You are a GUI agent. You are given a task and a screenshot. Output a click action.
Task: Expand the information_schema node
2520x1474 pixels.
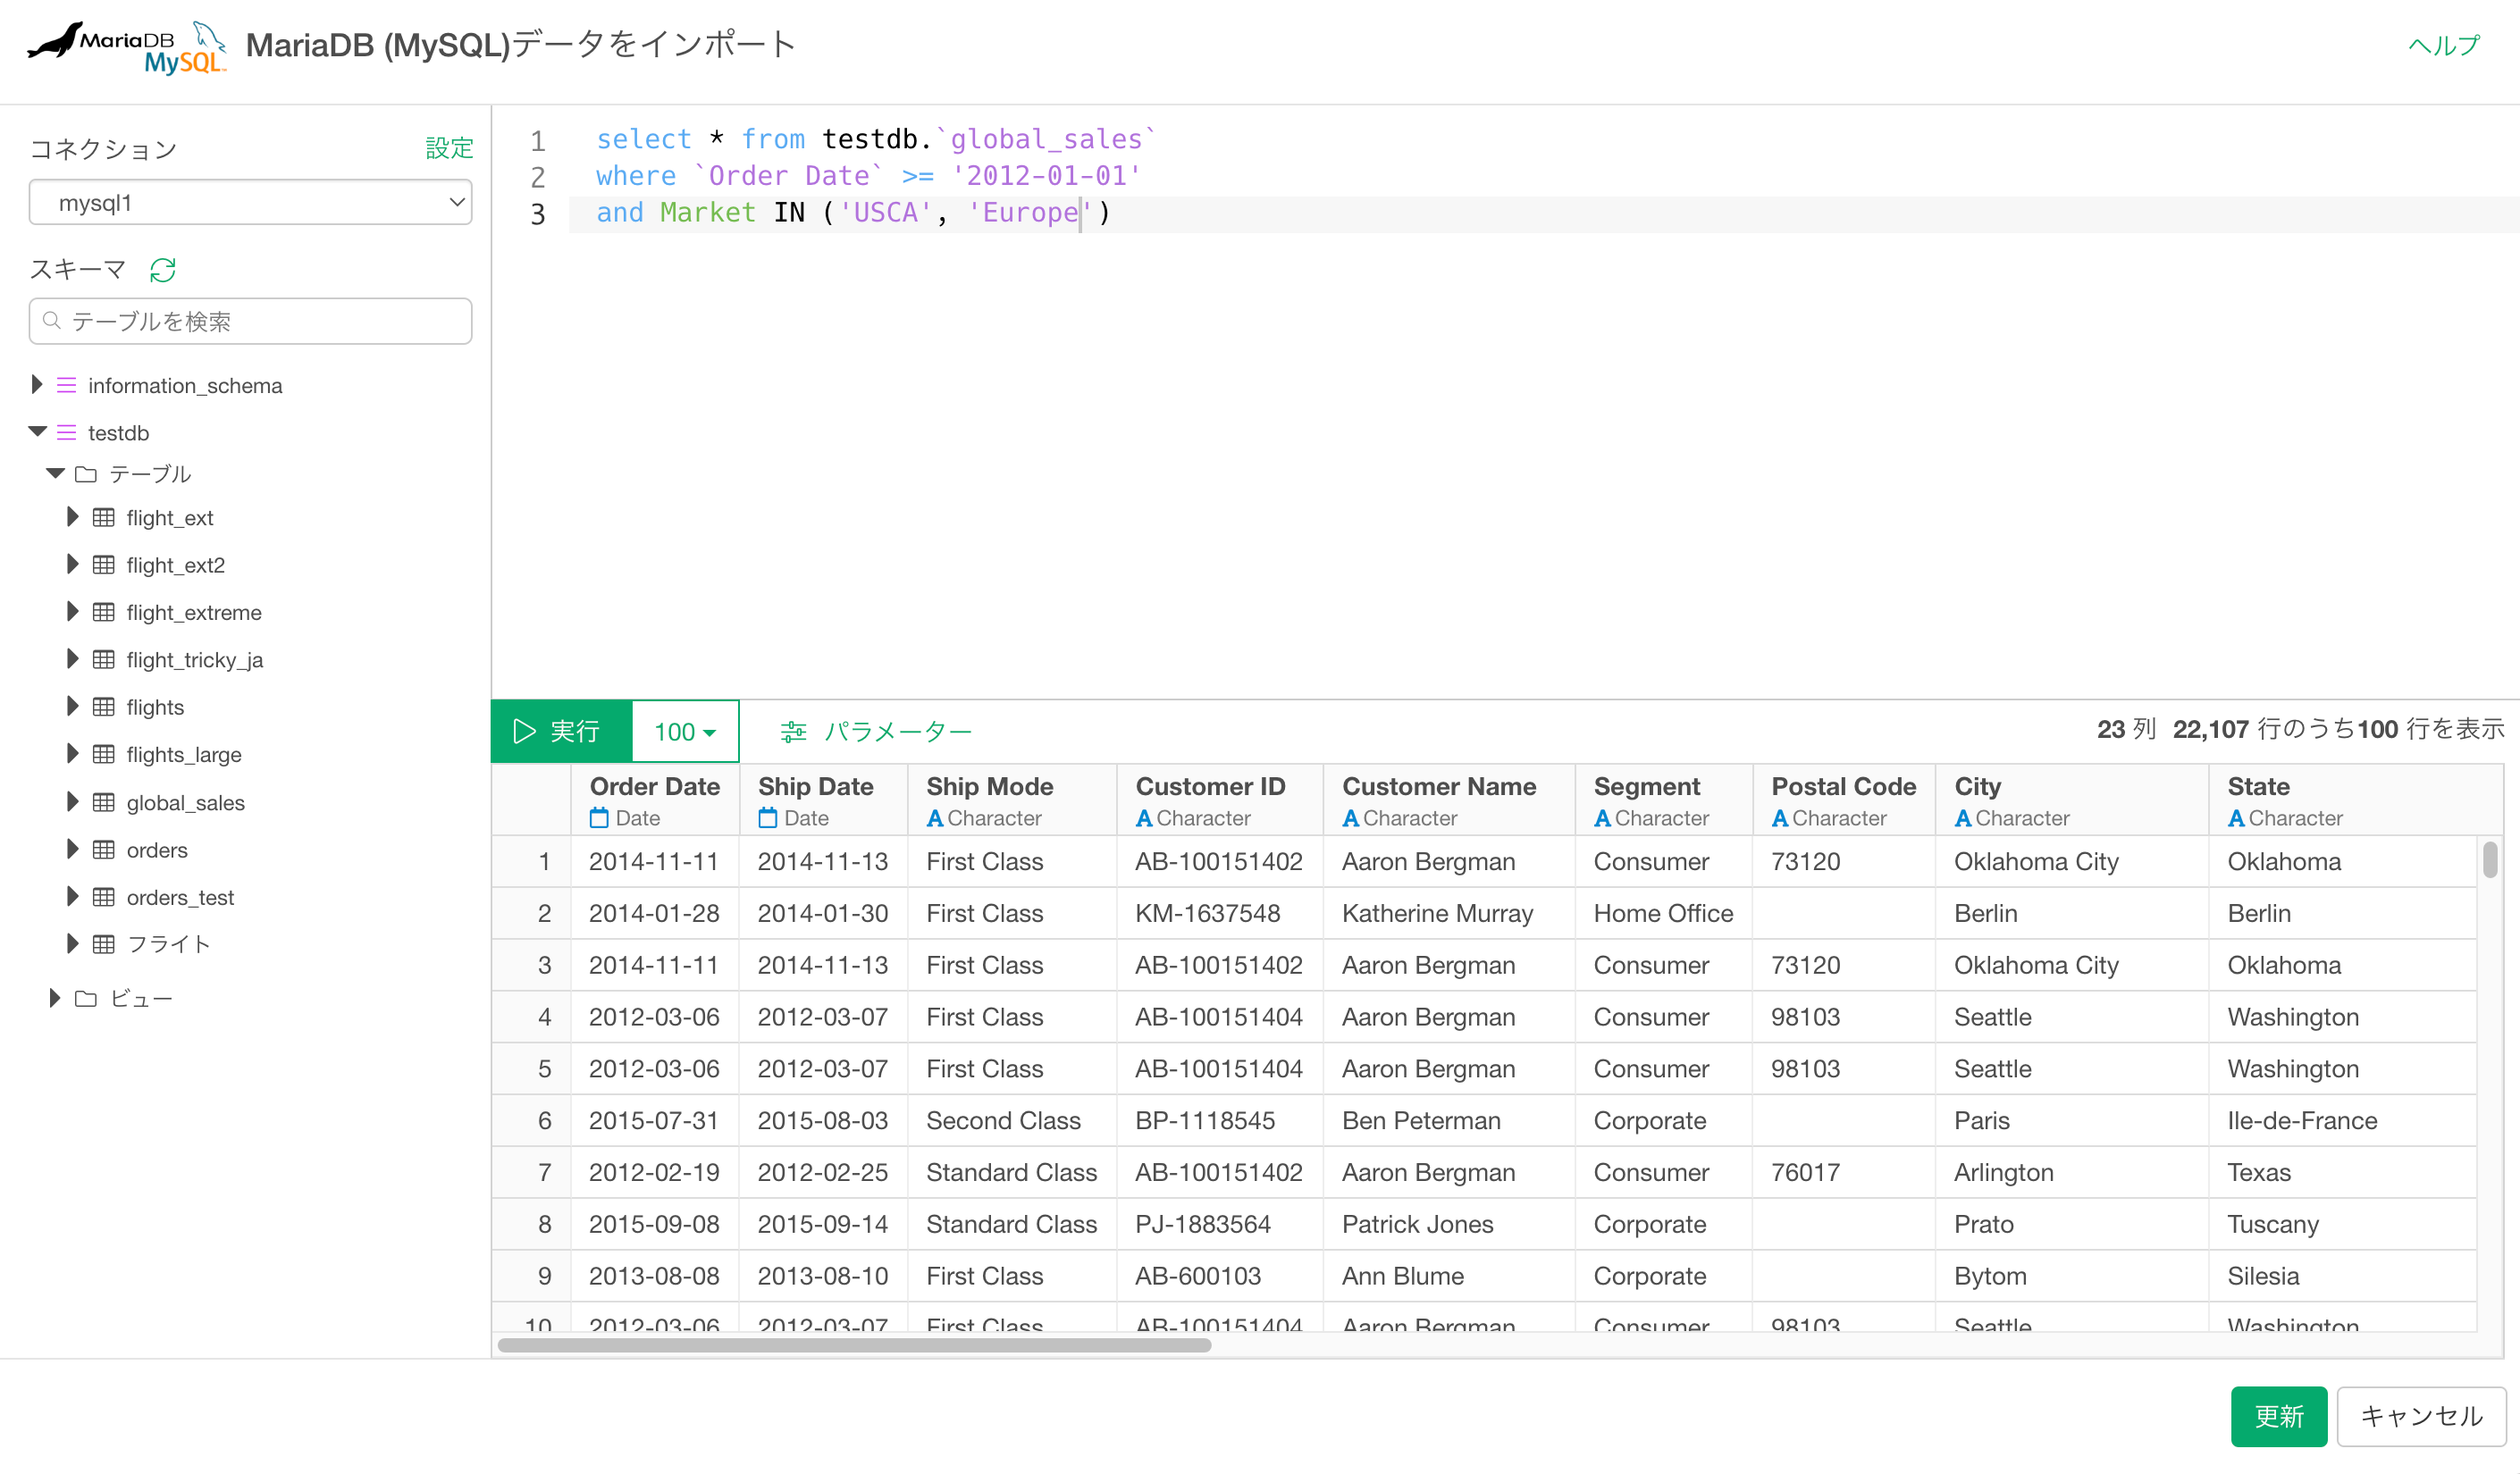click(x=37, y=384)
